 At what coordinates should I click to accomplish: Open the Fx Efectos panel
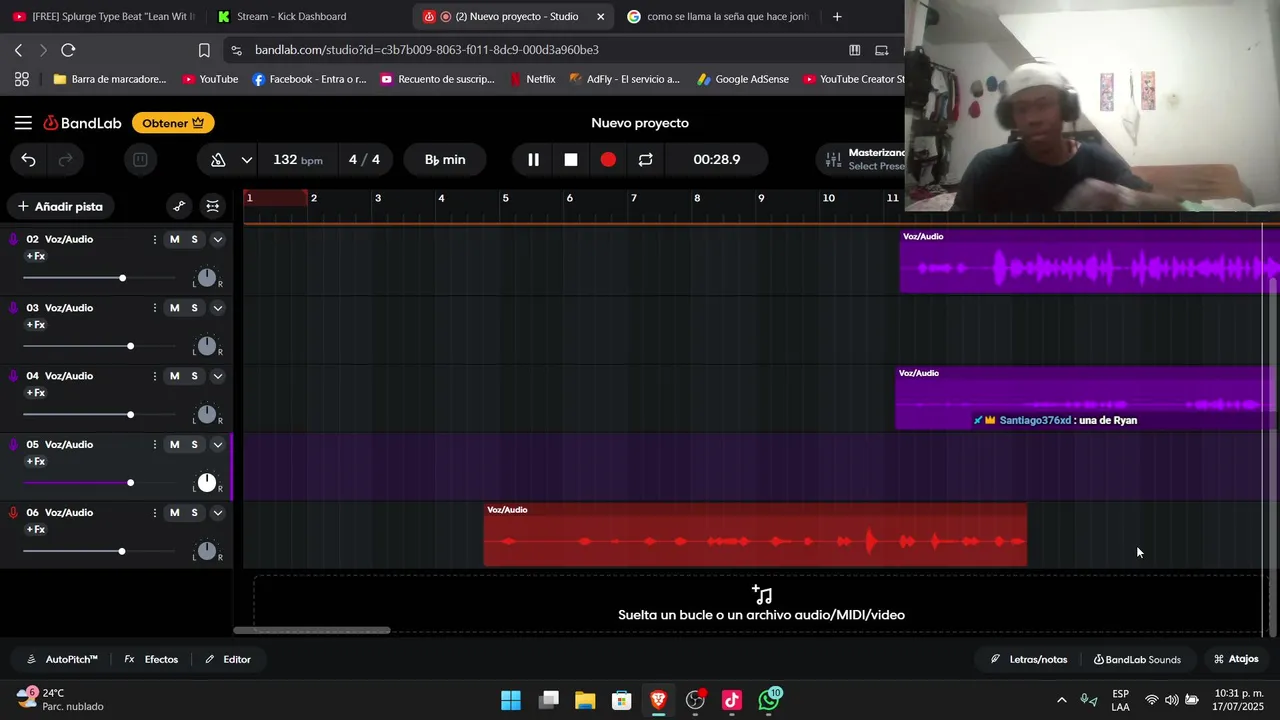(151, 659)
